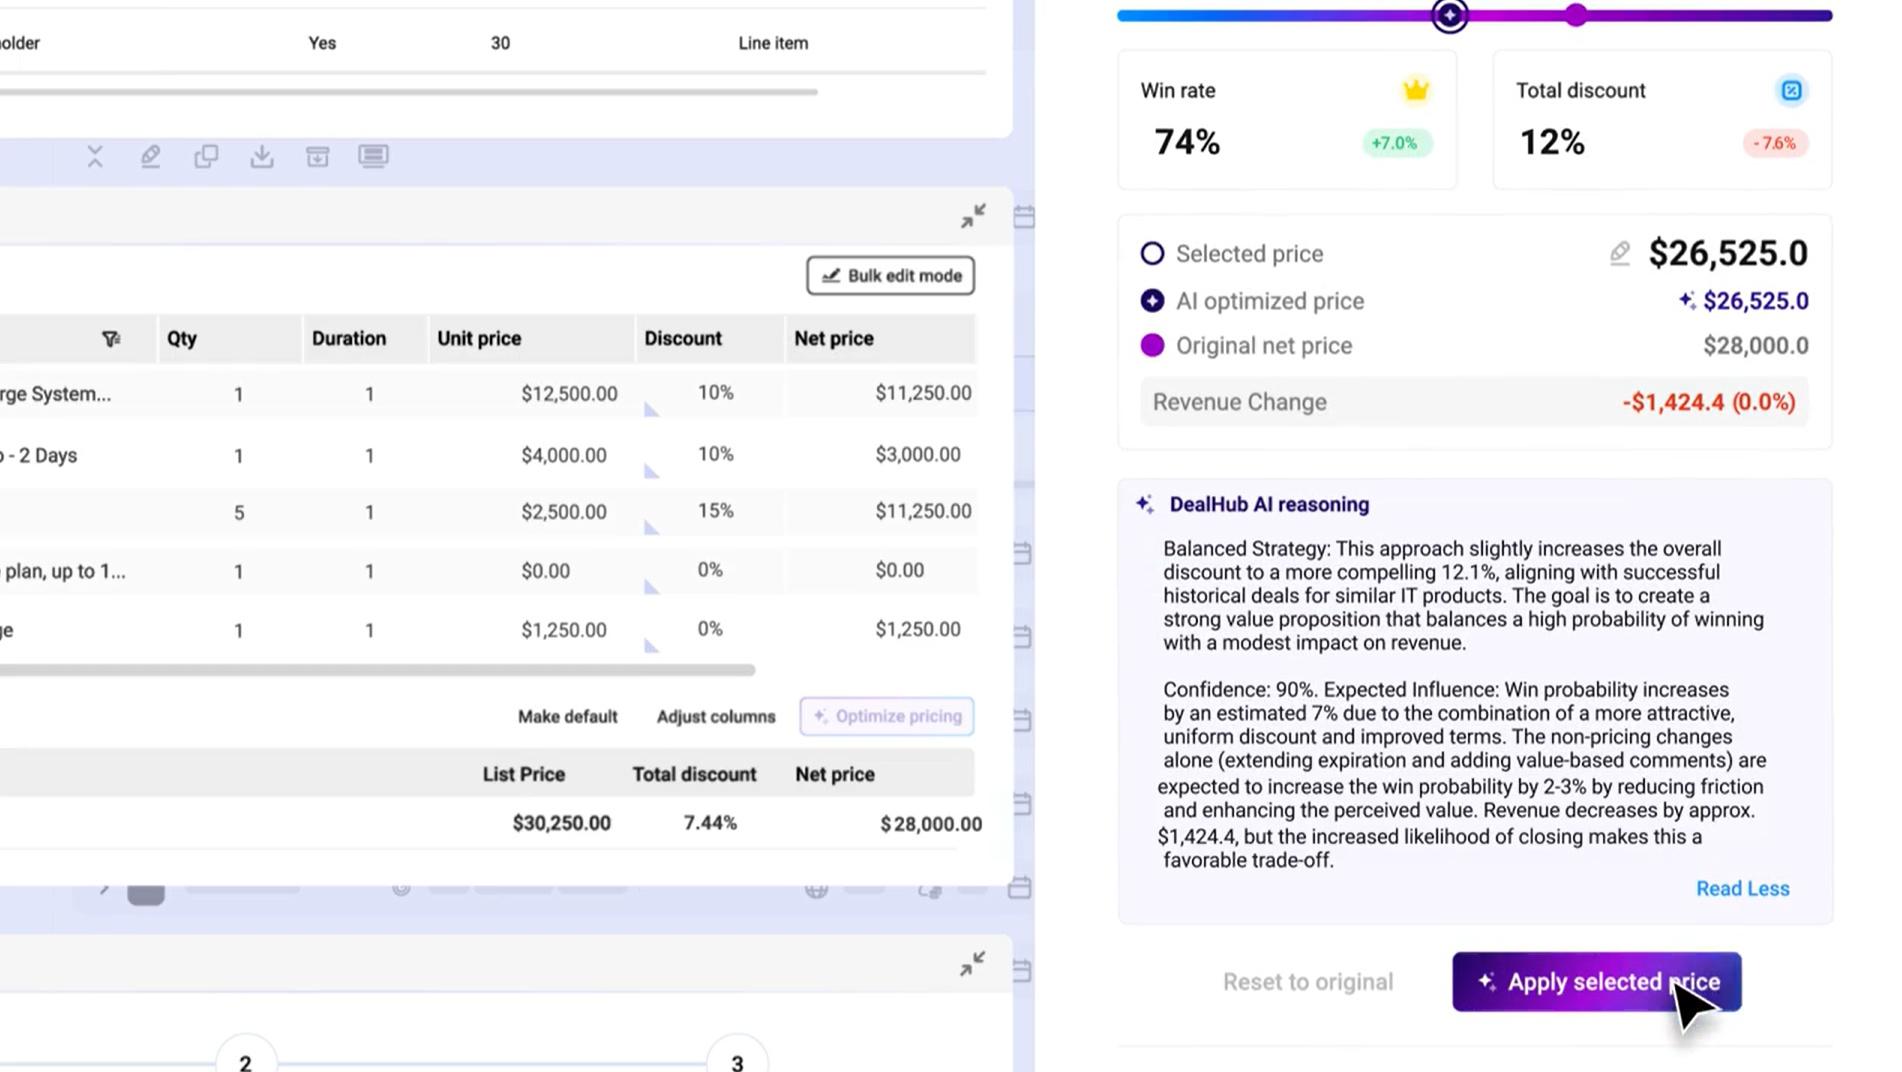Image resolution: width=1902 pixels, height=1072 pixels.
Task: Click the archive box icon in the toolbar
Action: [318, 157]
